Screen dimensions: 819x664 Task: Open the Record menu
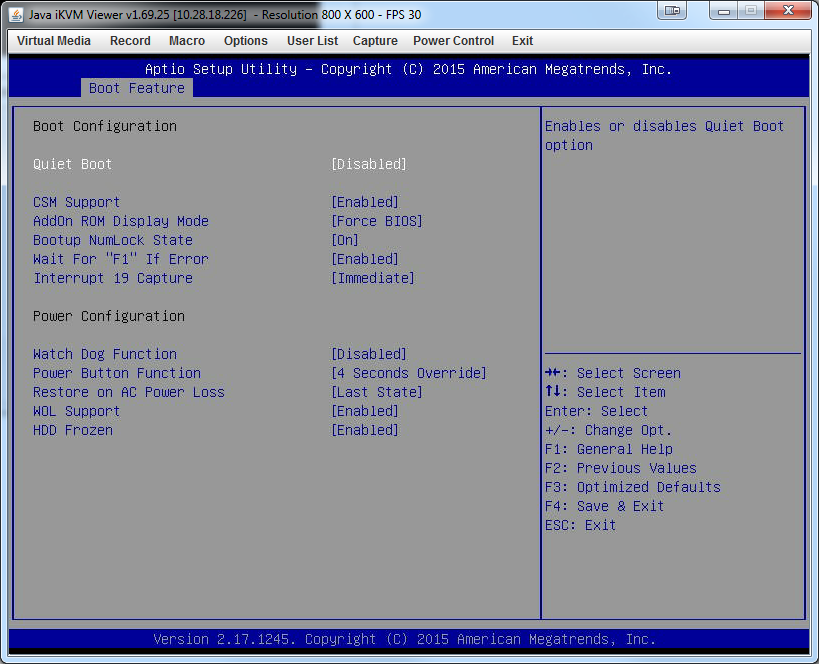pos(130,41)
